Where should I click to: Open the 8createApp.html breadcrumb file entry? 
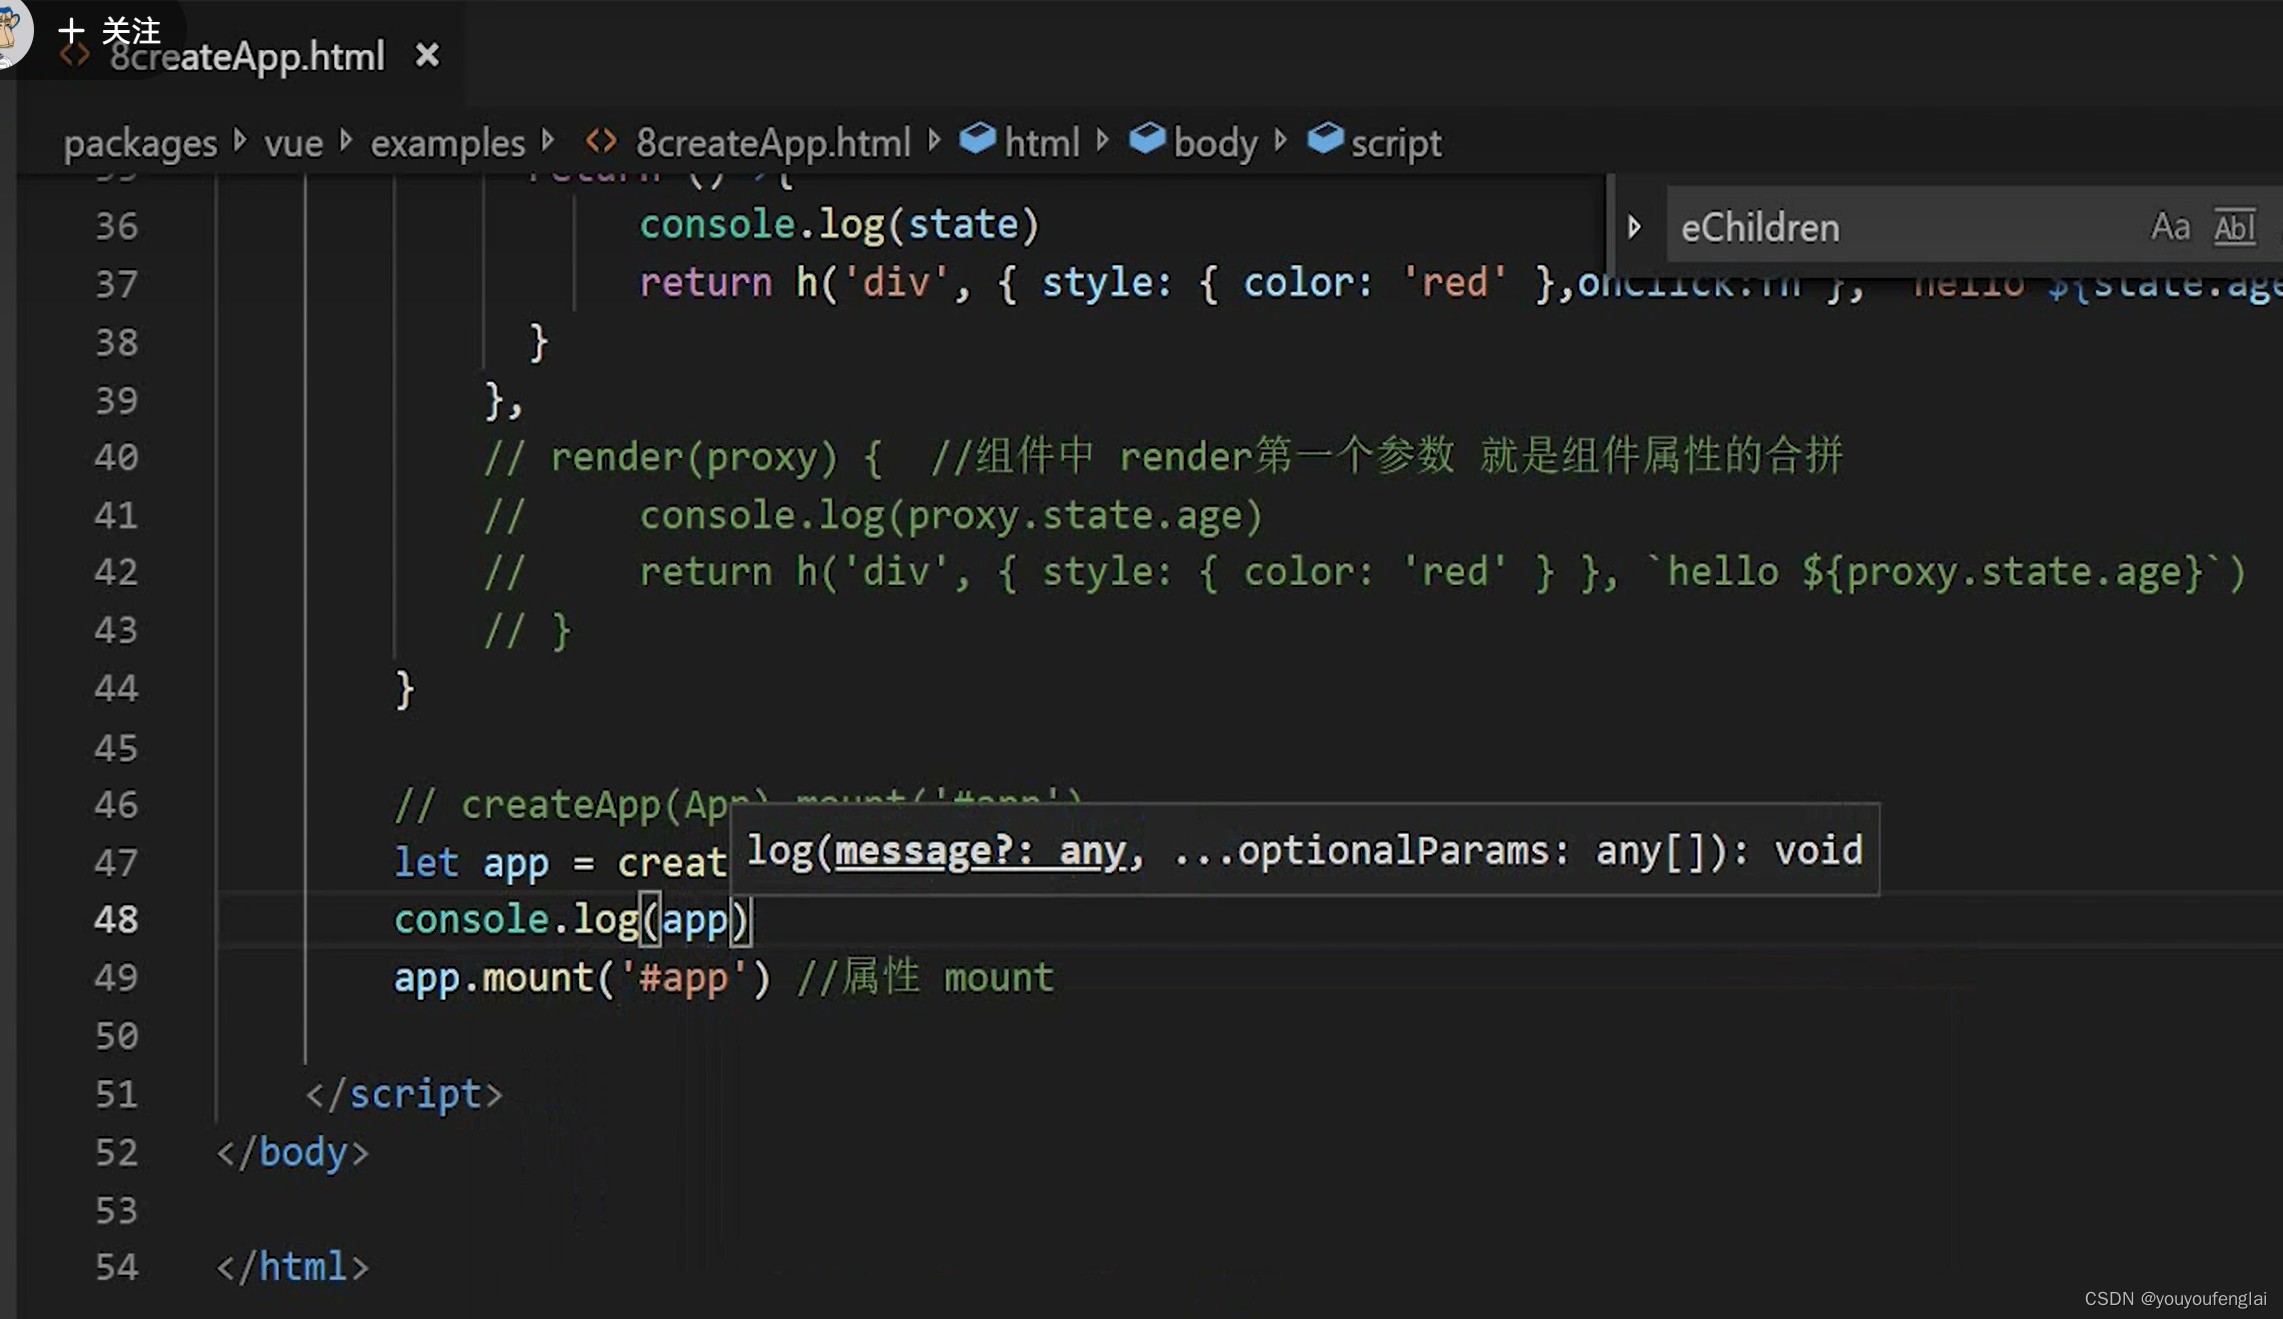coord(773,143)
